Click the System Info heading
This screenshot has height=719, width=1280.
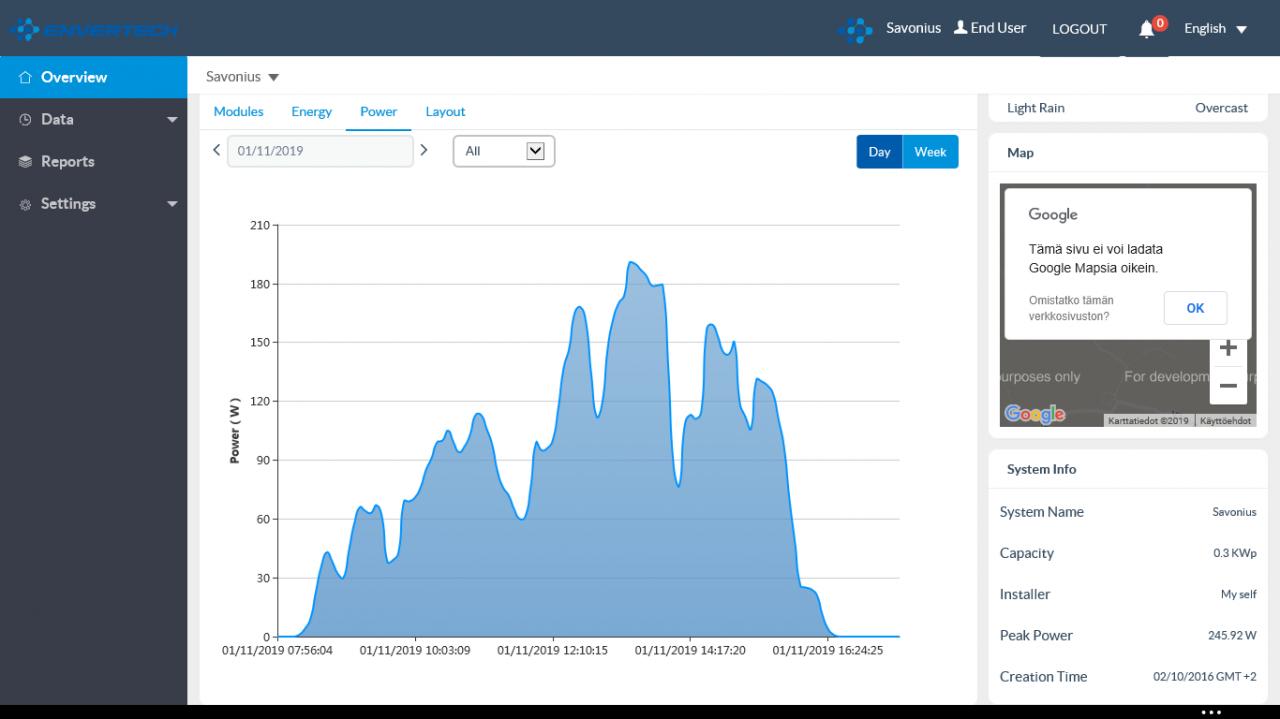click(1042, 469)
